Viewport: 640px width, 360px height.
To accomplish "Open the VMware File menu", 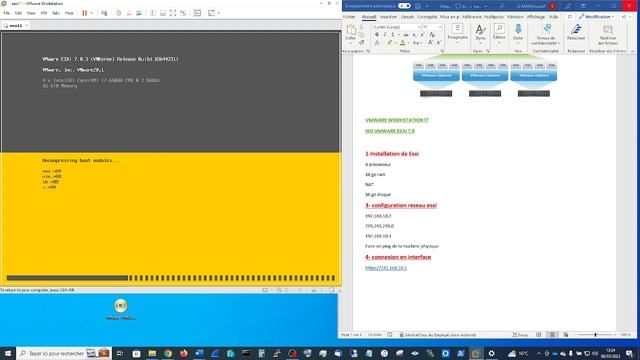I will click(x=7, y=13).
